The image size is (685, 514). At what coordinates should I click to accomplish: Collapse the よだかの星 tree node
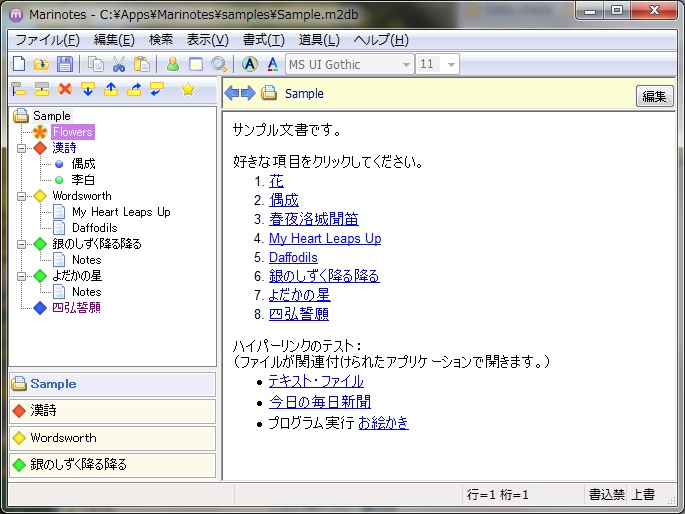[21, 276]
